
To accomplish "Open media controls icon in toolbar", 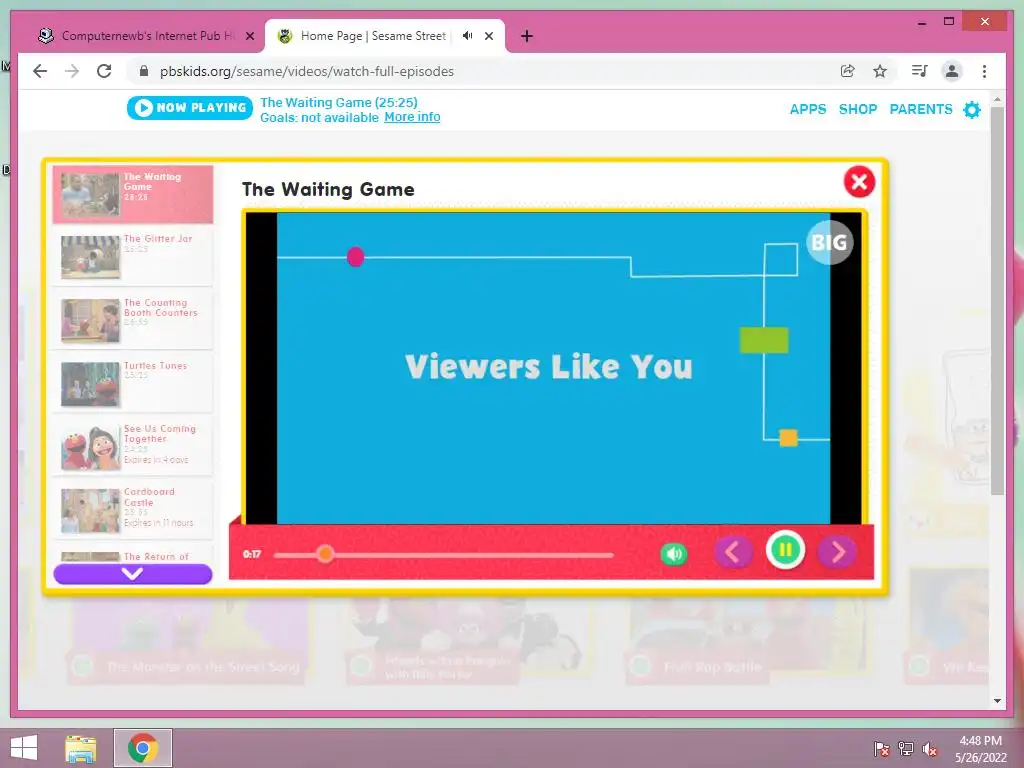I will pyautogui.click(x=920, y=71).
